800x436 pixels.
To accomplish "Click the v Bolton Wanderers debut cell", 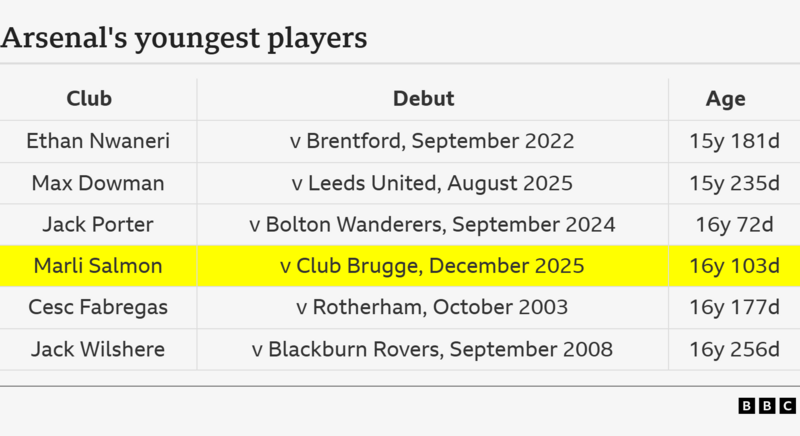I will 432,224.
